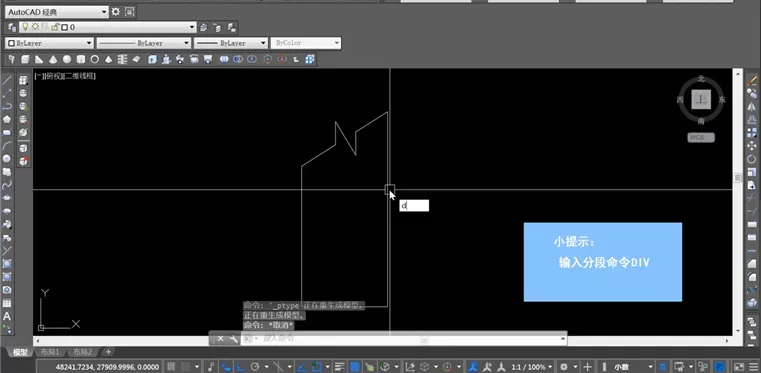Toggle grid display in status bar

point(171,367)
